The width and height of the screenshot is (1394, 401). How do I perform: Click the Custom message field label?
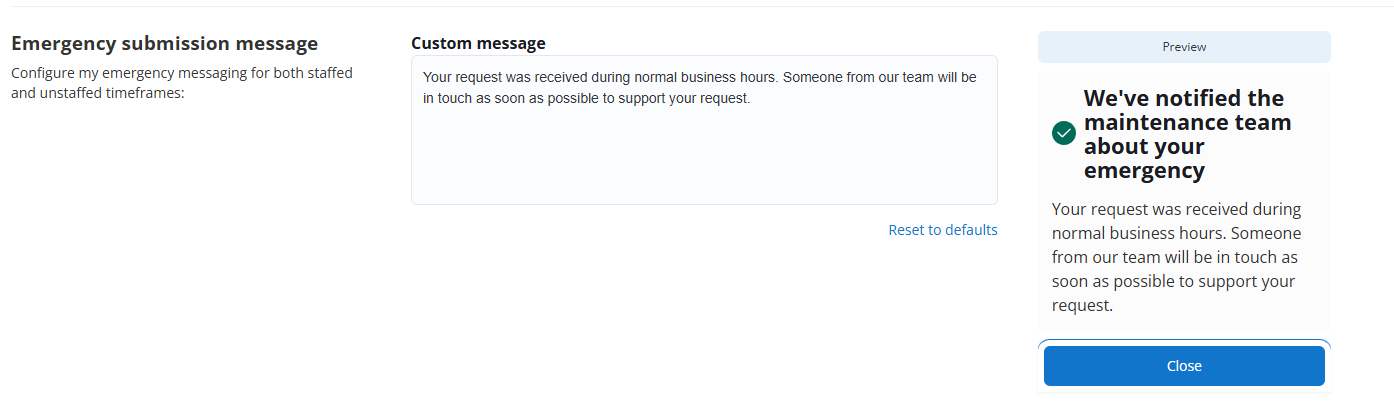(x=478, y=43)
